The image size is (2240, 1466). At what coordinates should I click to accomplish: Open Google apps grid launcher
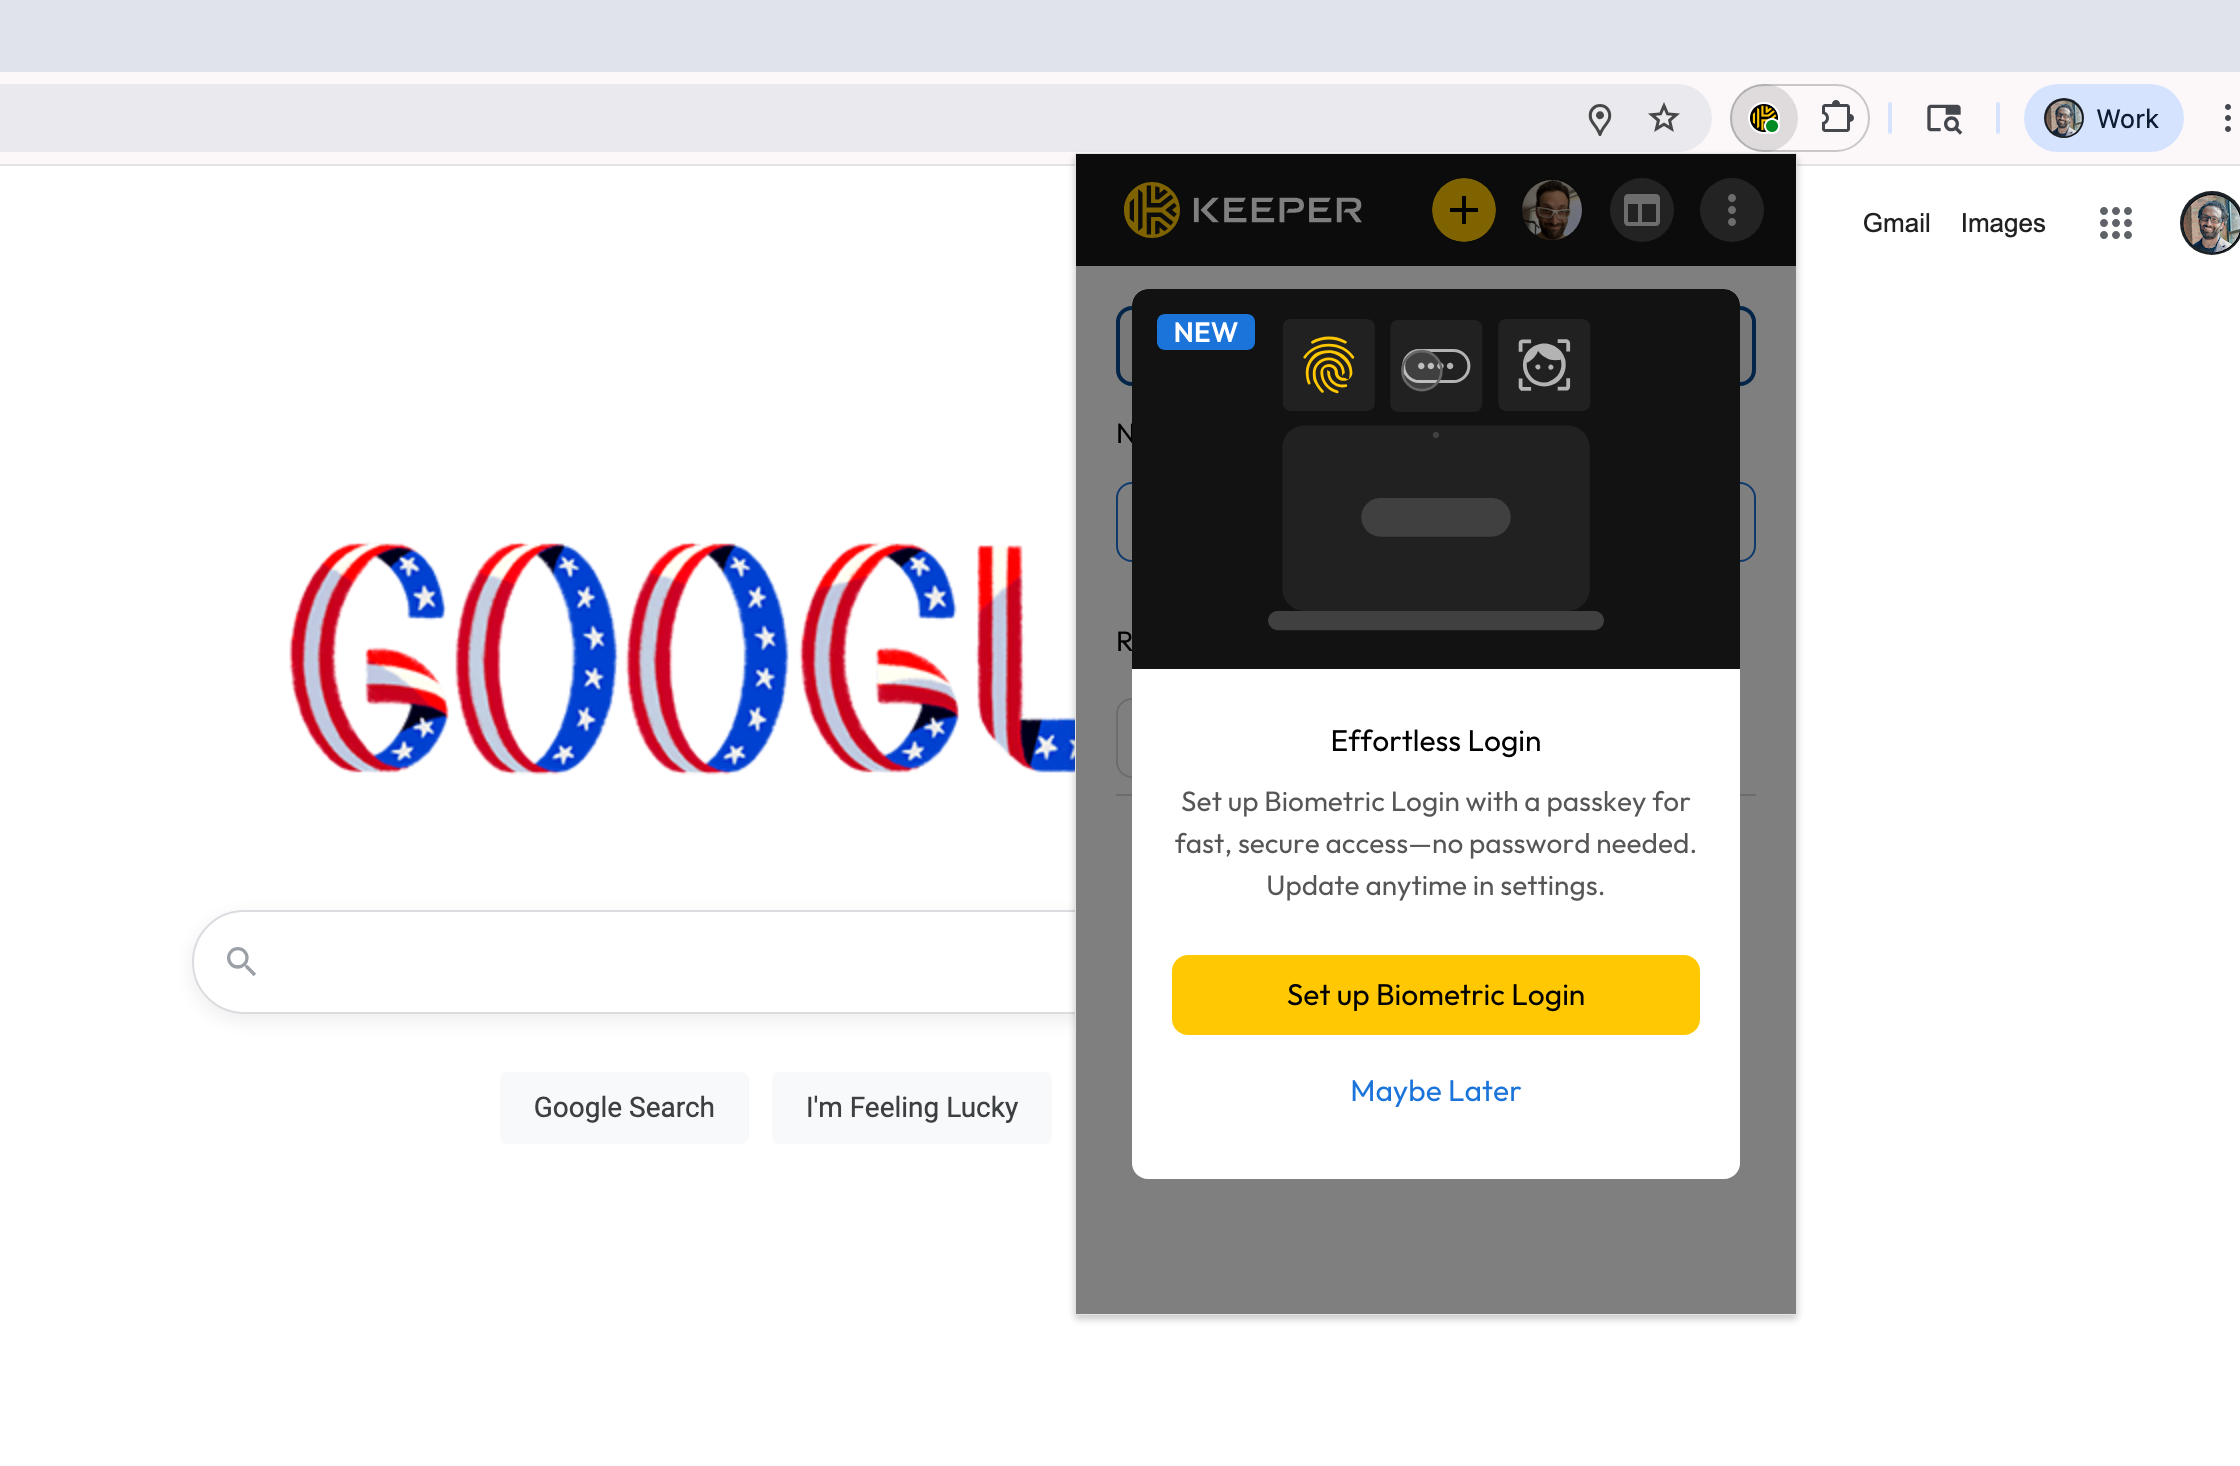(x=2116, y=223)
